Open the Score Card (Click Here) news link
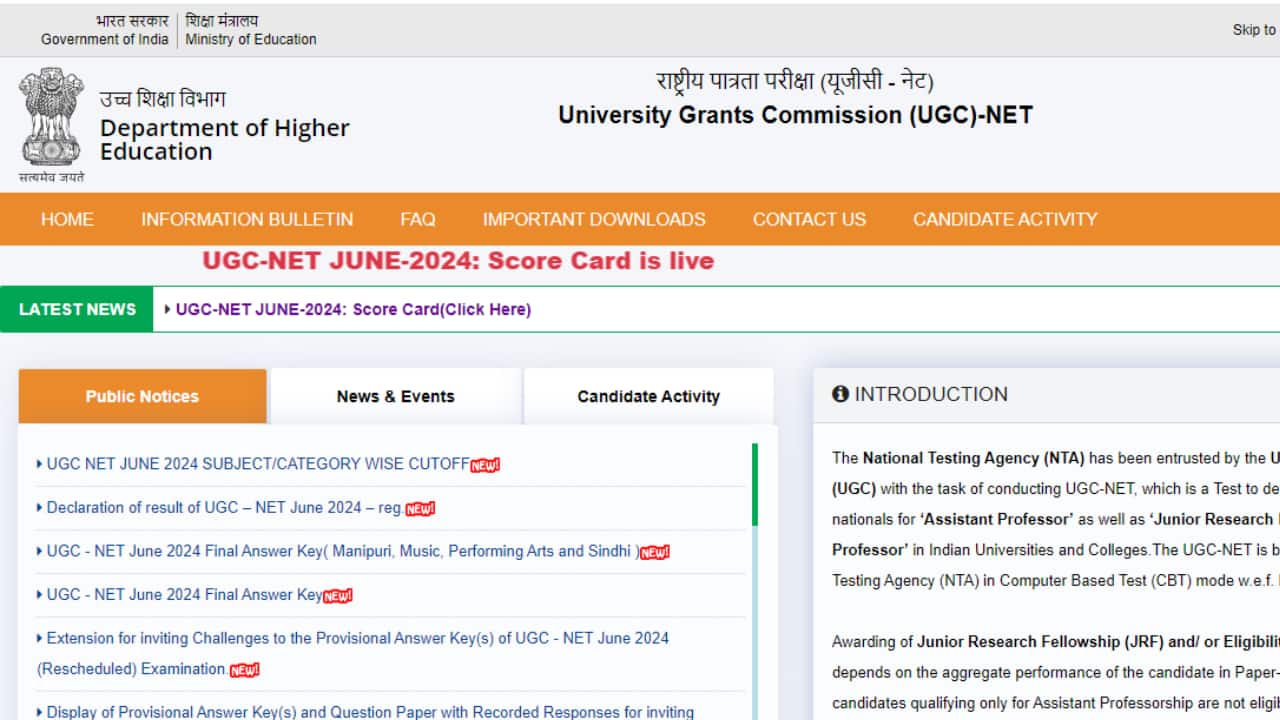Viewport: 1280px width, 720px height. click(353, 310)
